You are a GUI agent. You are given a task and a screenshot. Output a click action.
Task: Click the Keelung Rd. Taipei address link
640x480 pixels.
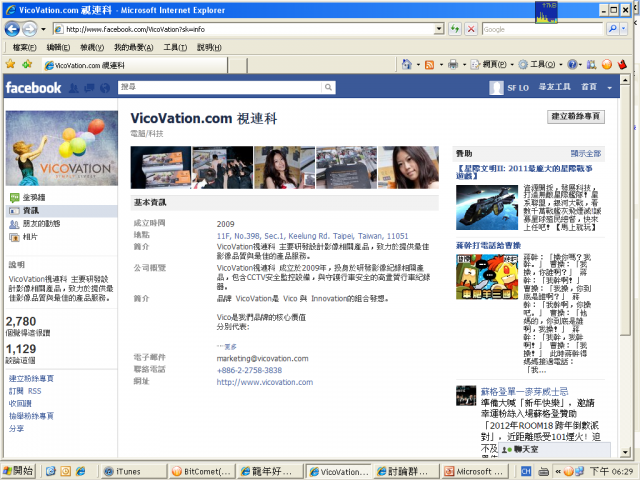(x=312, y=236)
